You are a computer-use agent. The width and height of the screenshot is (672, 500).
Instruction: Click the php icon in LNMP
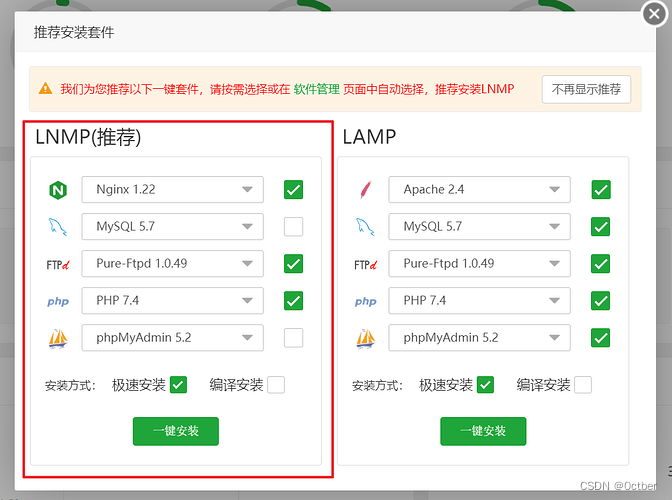coord(58,302)
